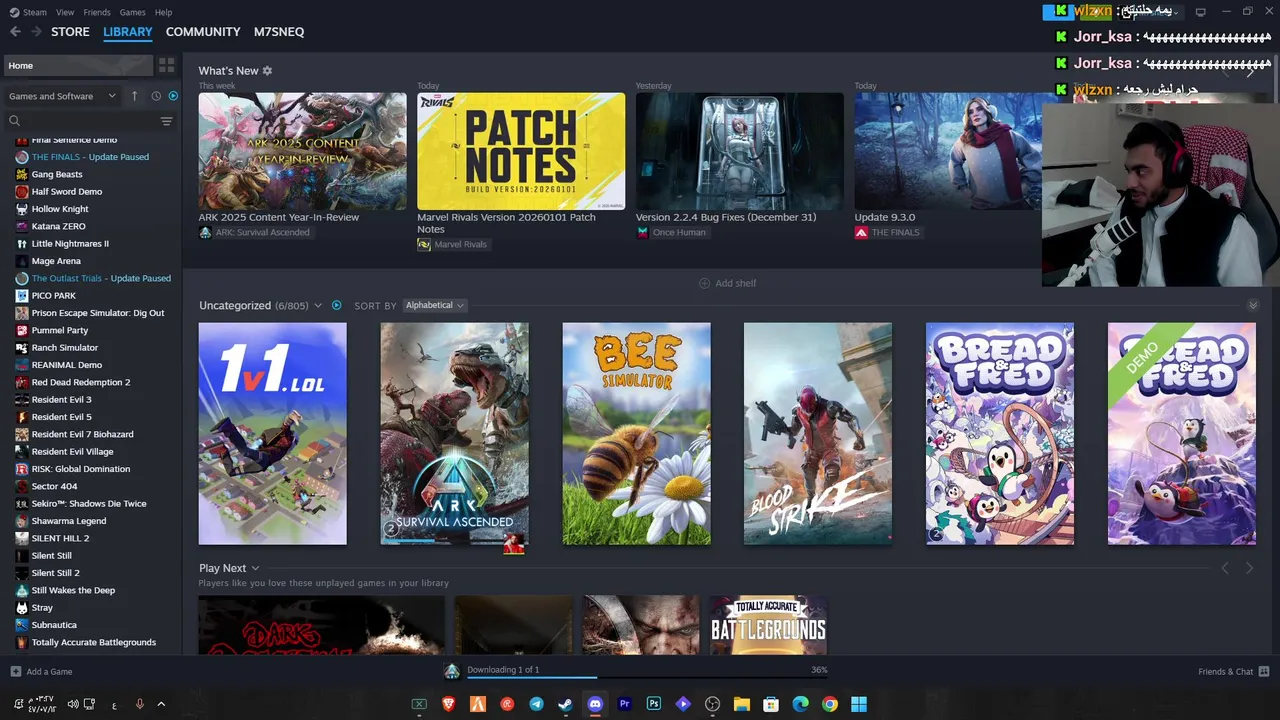Open the LIBRARY tab
The width and height of the screenshot is (1280, 720).
[x=128, y=32]
